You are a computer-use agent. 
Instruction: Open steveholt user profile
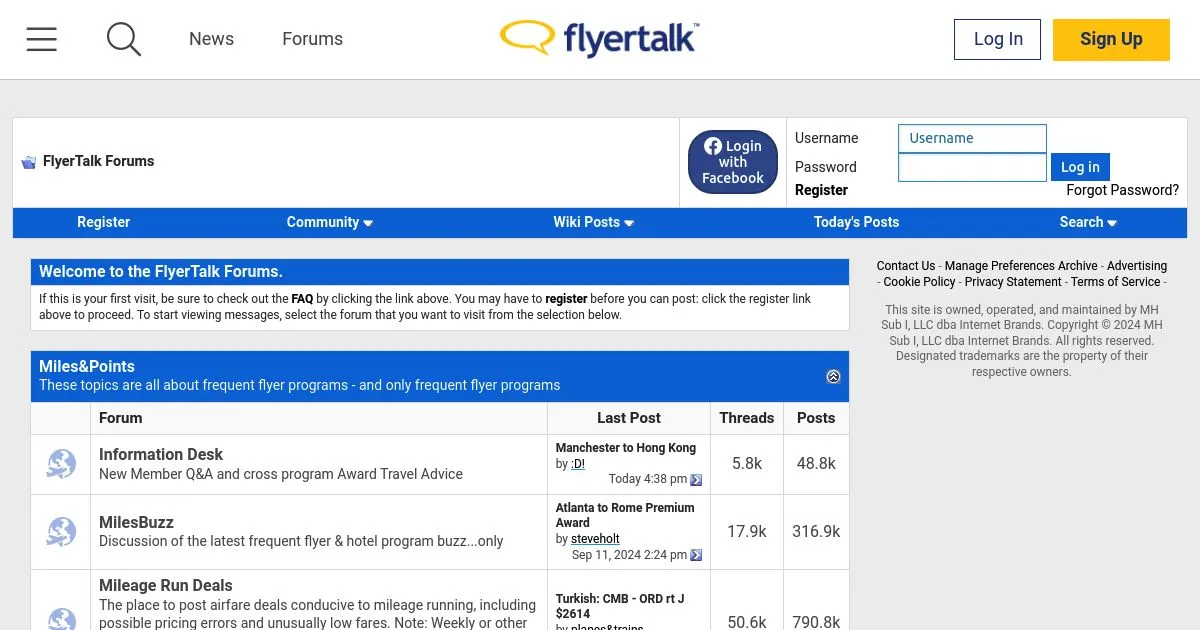(x=595, y=539)
